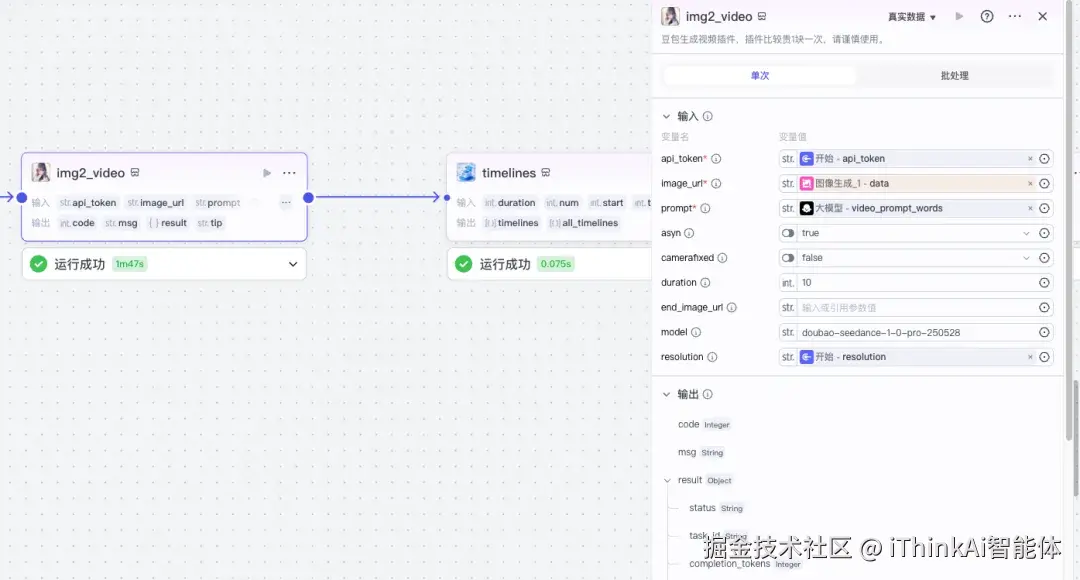The image size is (1080, 580).
Task: Show info for end_image_url parameter
Action: pos(731,308)
